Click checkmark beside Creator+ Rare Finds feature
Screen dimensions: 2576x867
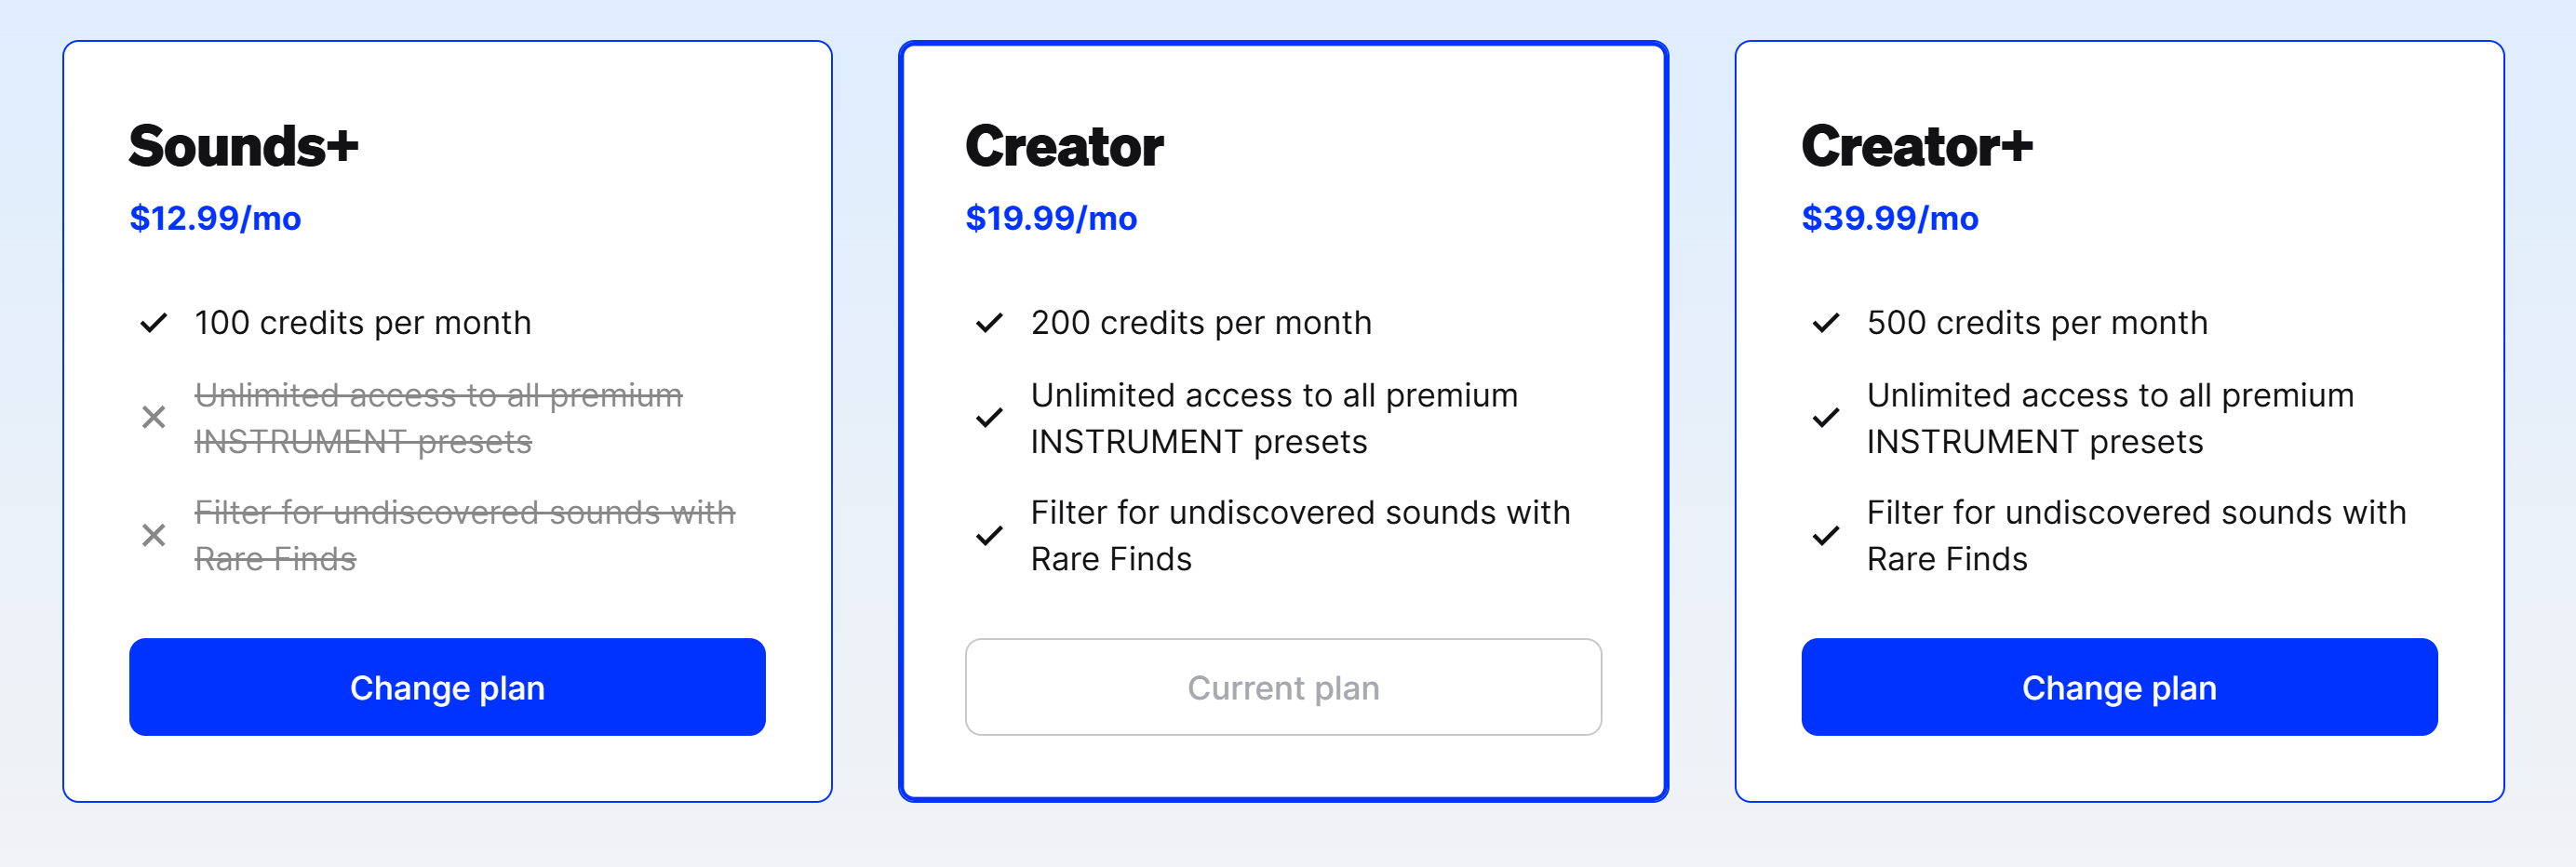click(1826, 535)
